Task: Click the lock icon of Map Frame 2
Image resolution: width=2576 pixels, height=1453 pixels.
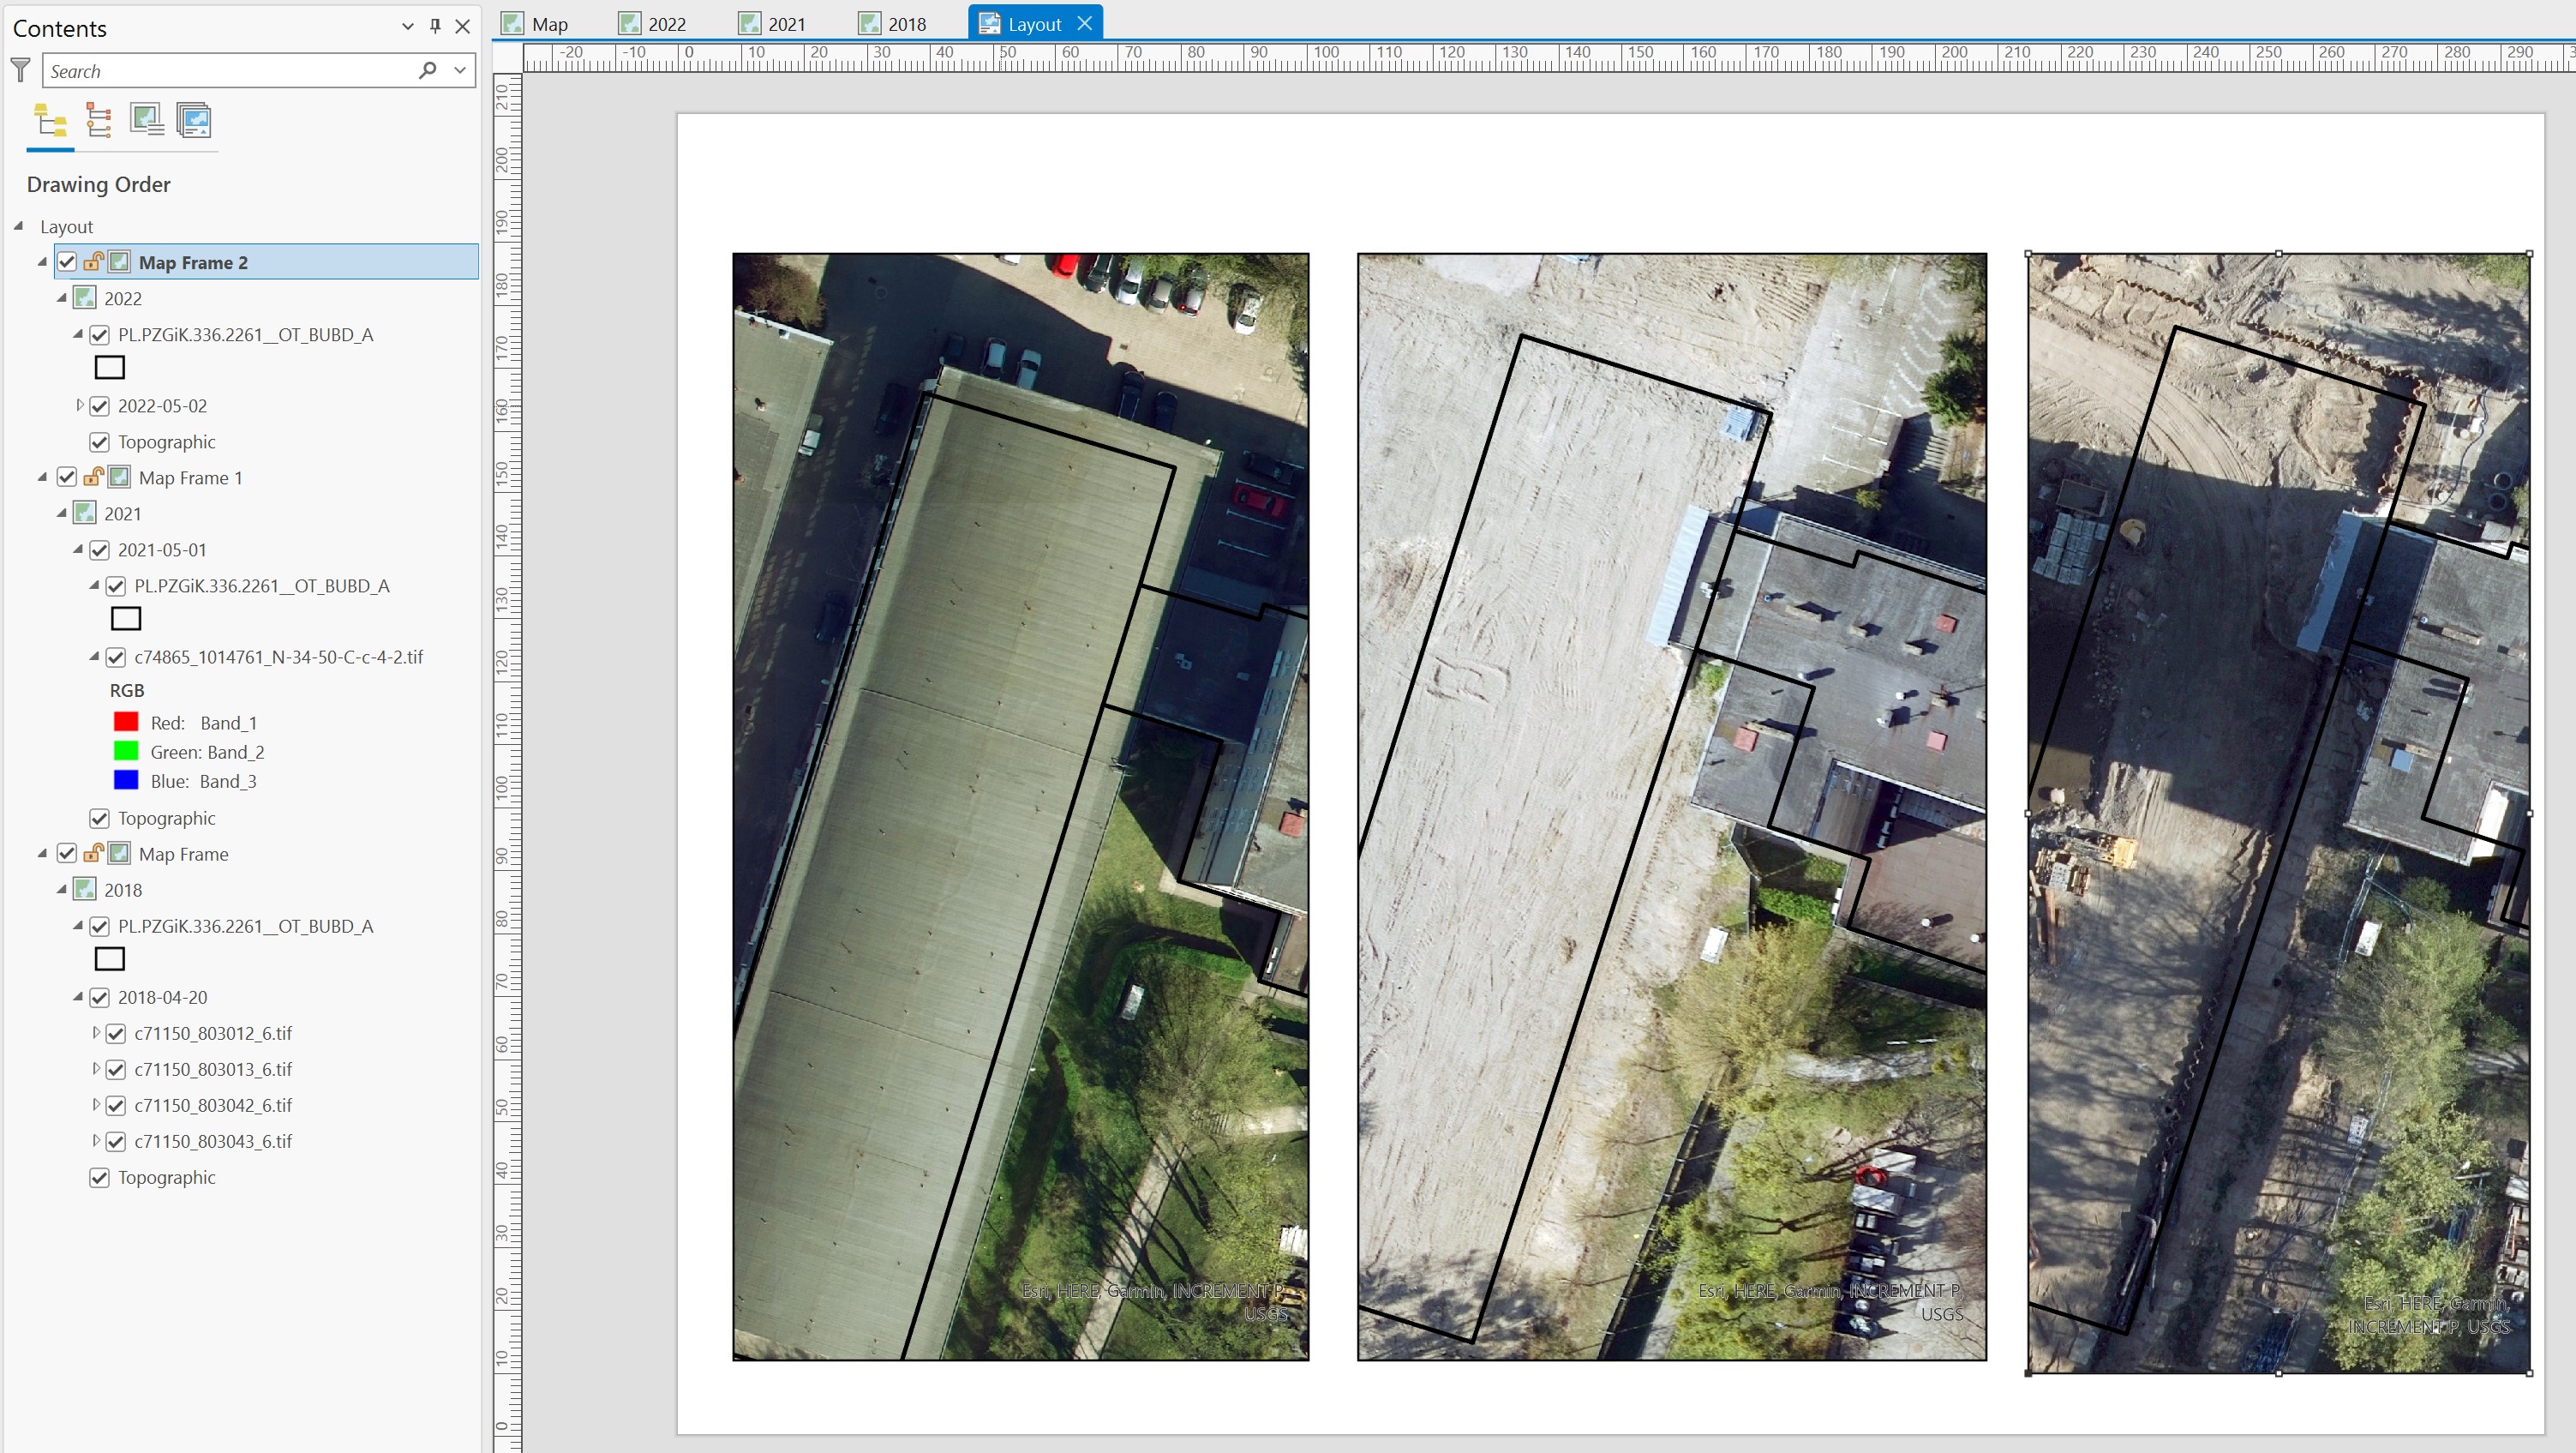Action: click(x=93, y=262)
